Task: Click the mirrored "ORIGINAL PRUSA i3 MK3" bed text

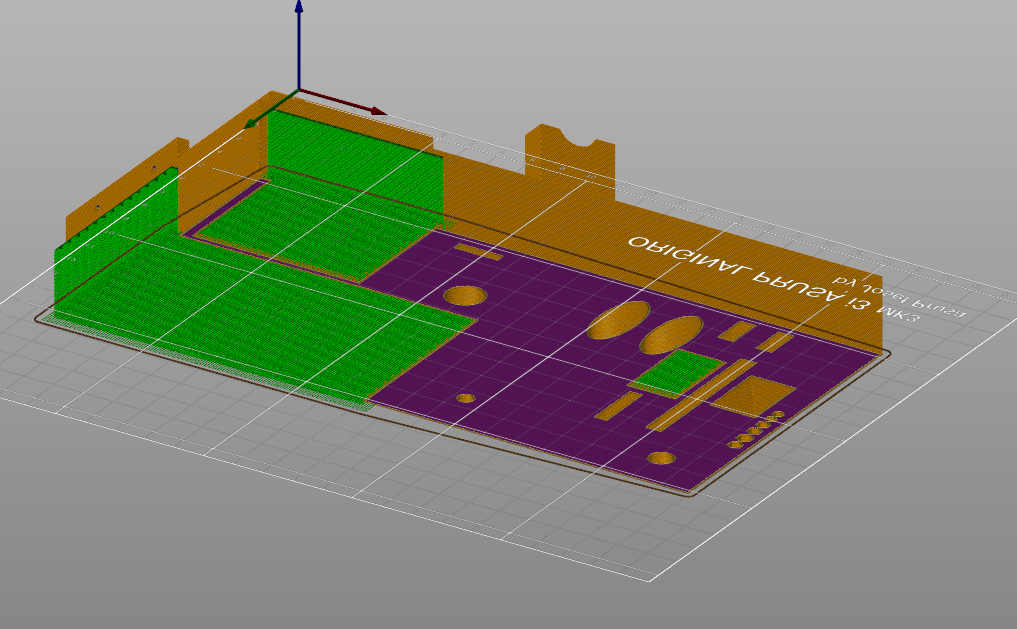Action: click(773, 281)
